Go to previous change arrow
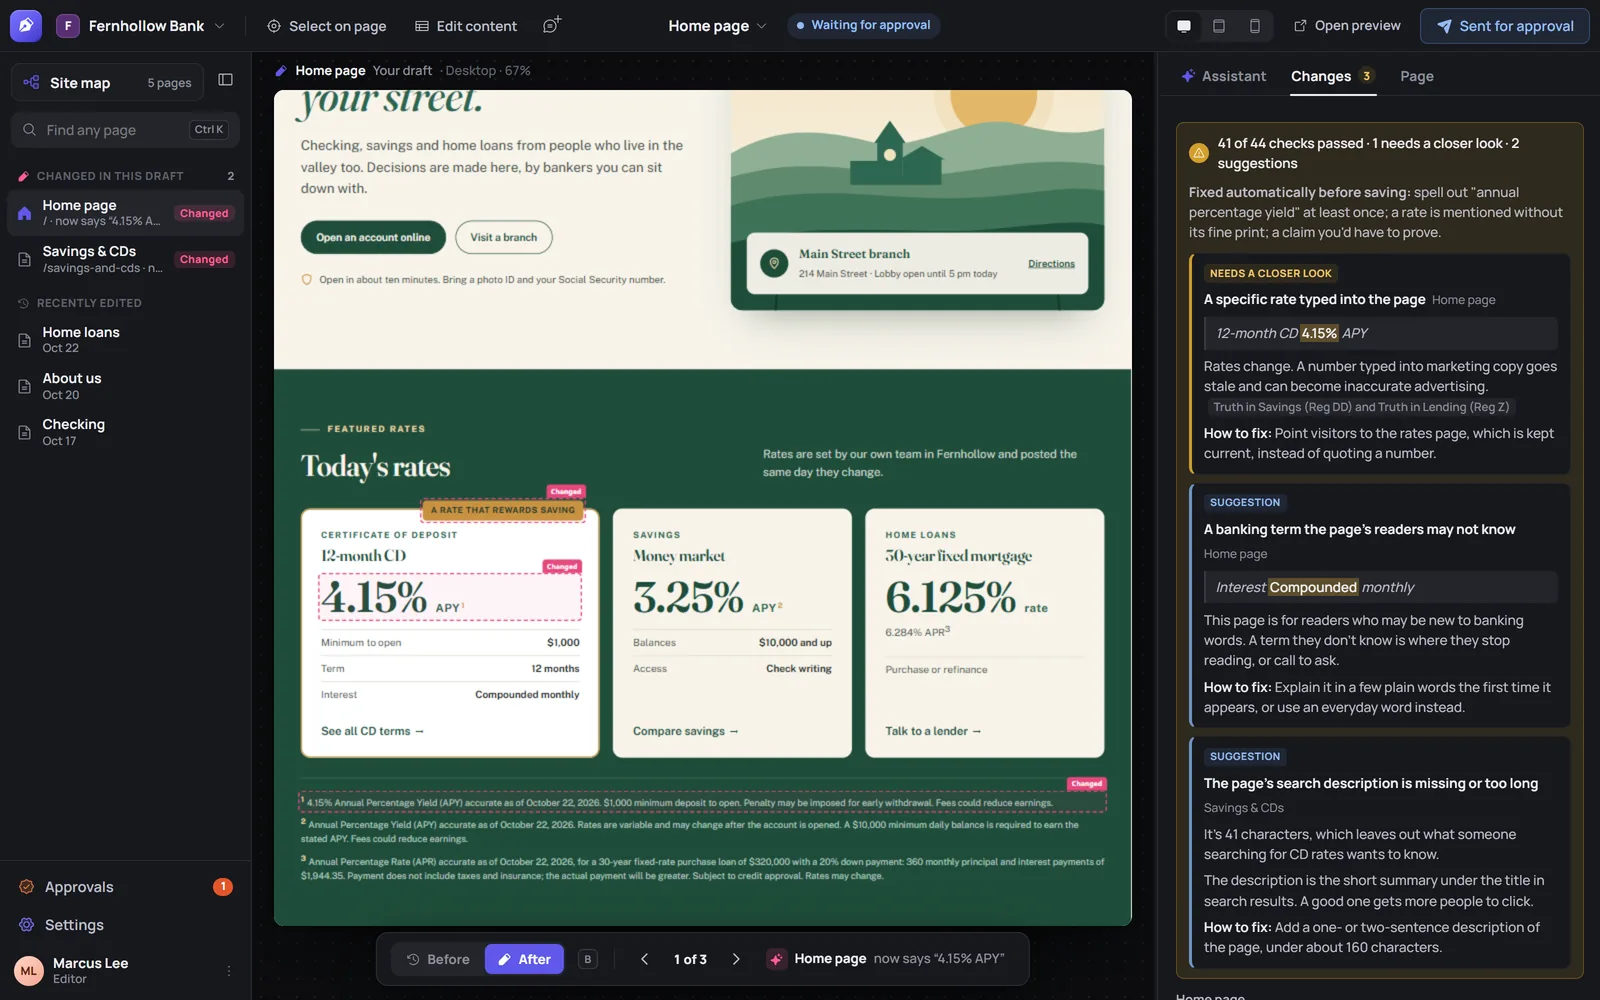This screenshot has width=1600, height=1000. 645,959
